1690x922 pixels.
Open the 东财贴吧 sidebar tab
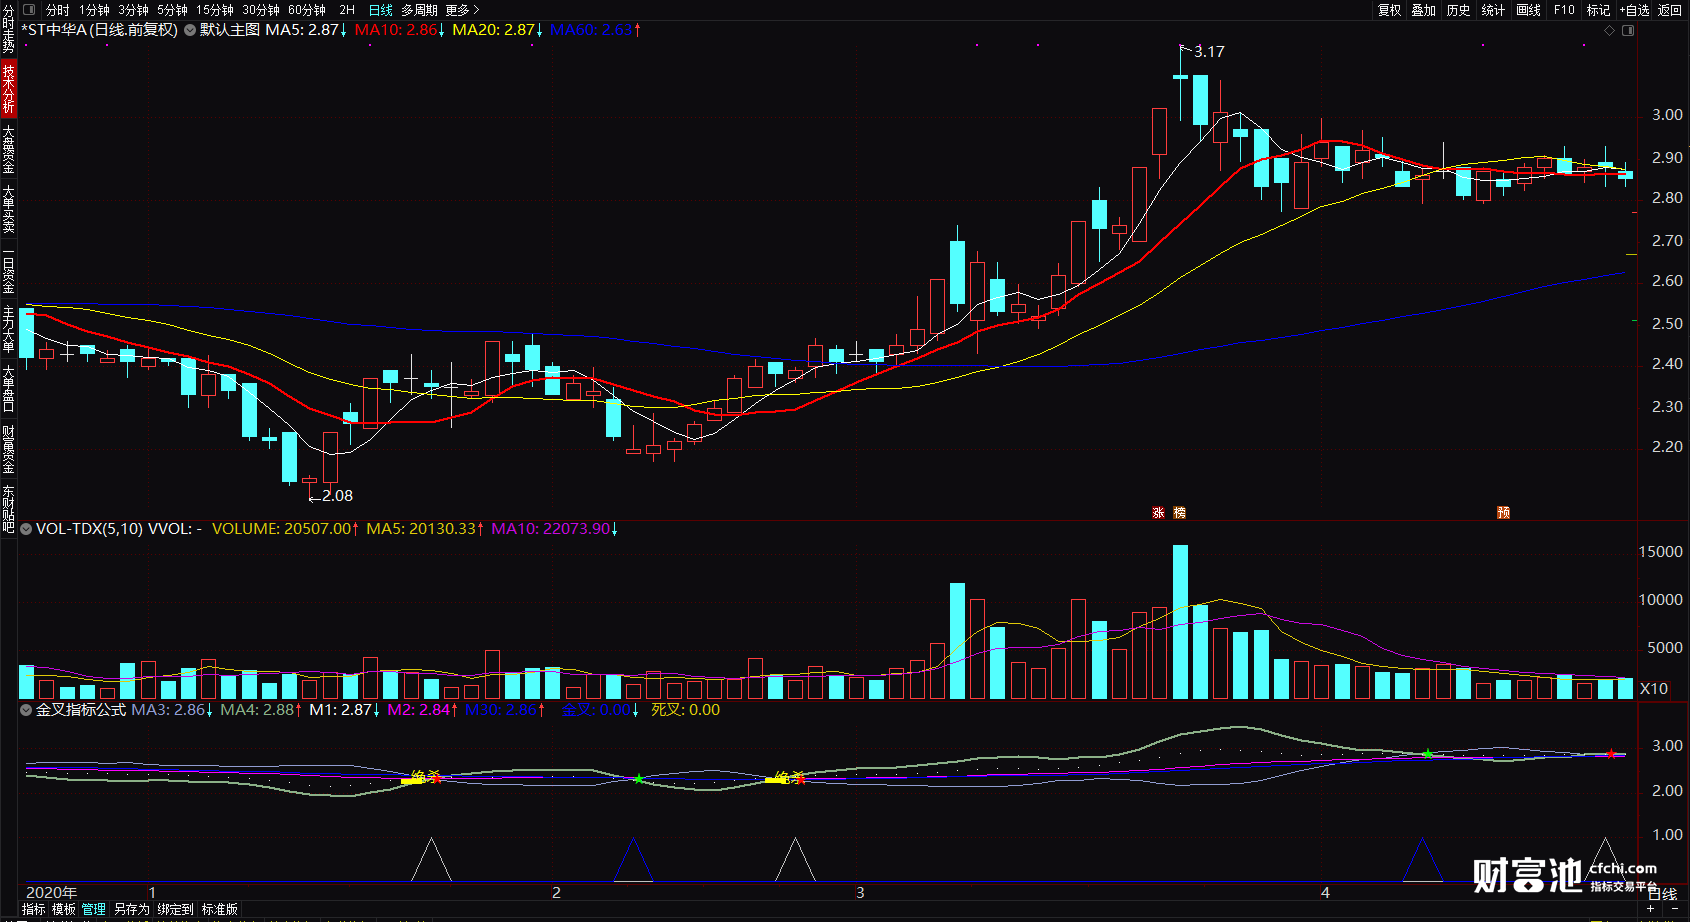pos(8,509)
